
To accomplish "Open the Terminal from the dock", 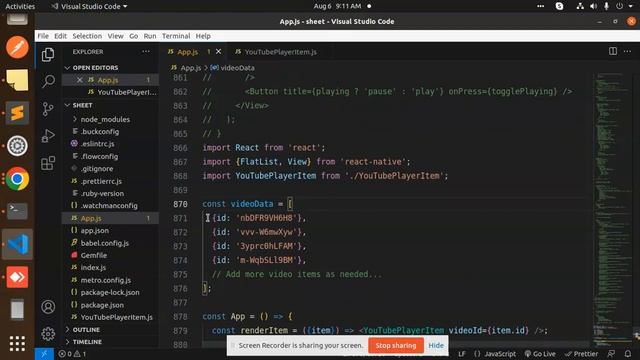I will [x=17, y=211].
